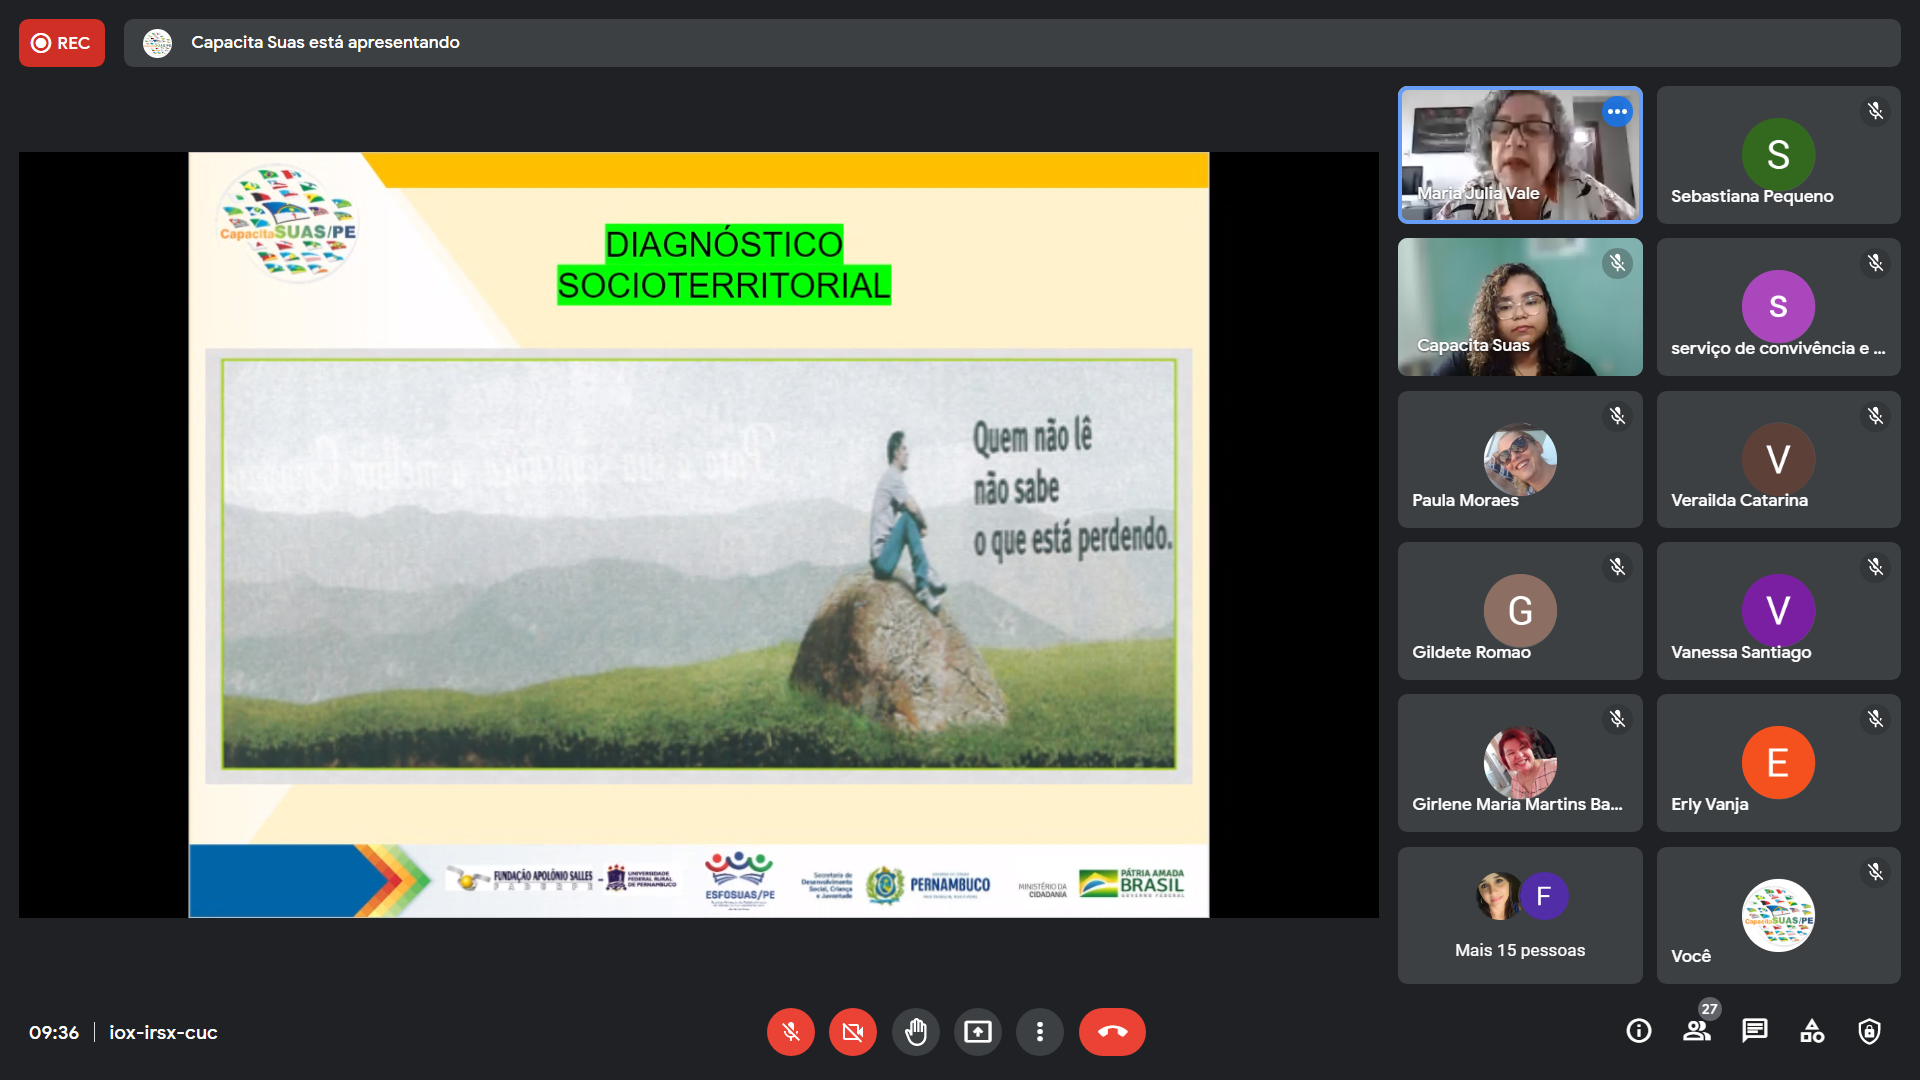Show participants list people icon

pos(1696,1031)
